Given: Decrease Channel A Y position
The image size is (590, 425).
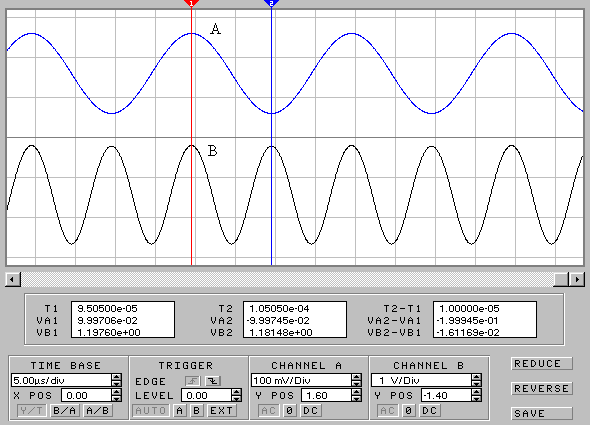Looking at the screenshot, I should coord(356,399).
